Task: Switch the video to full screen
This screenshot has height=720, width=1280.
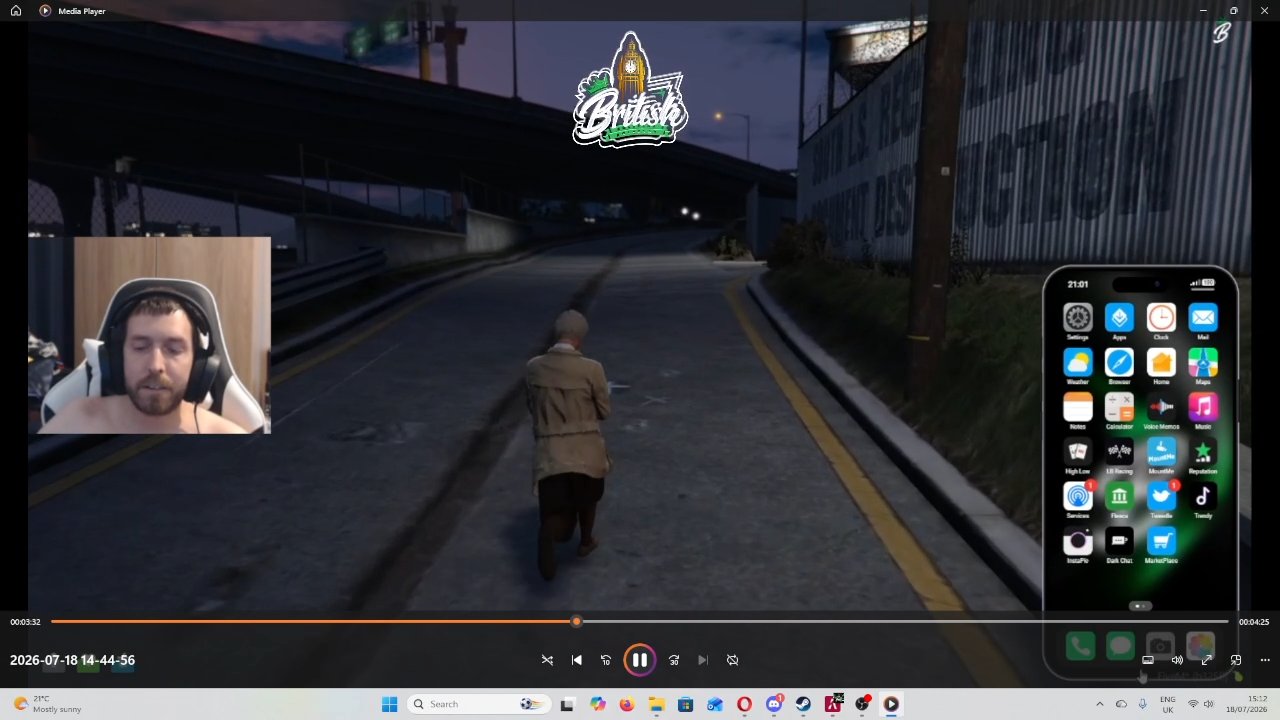Action: [1207, 660]
